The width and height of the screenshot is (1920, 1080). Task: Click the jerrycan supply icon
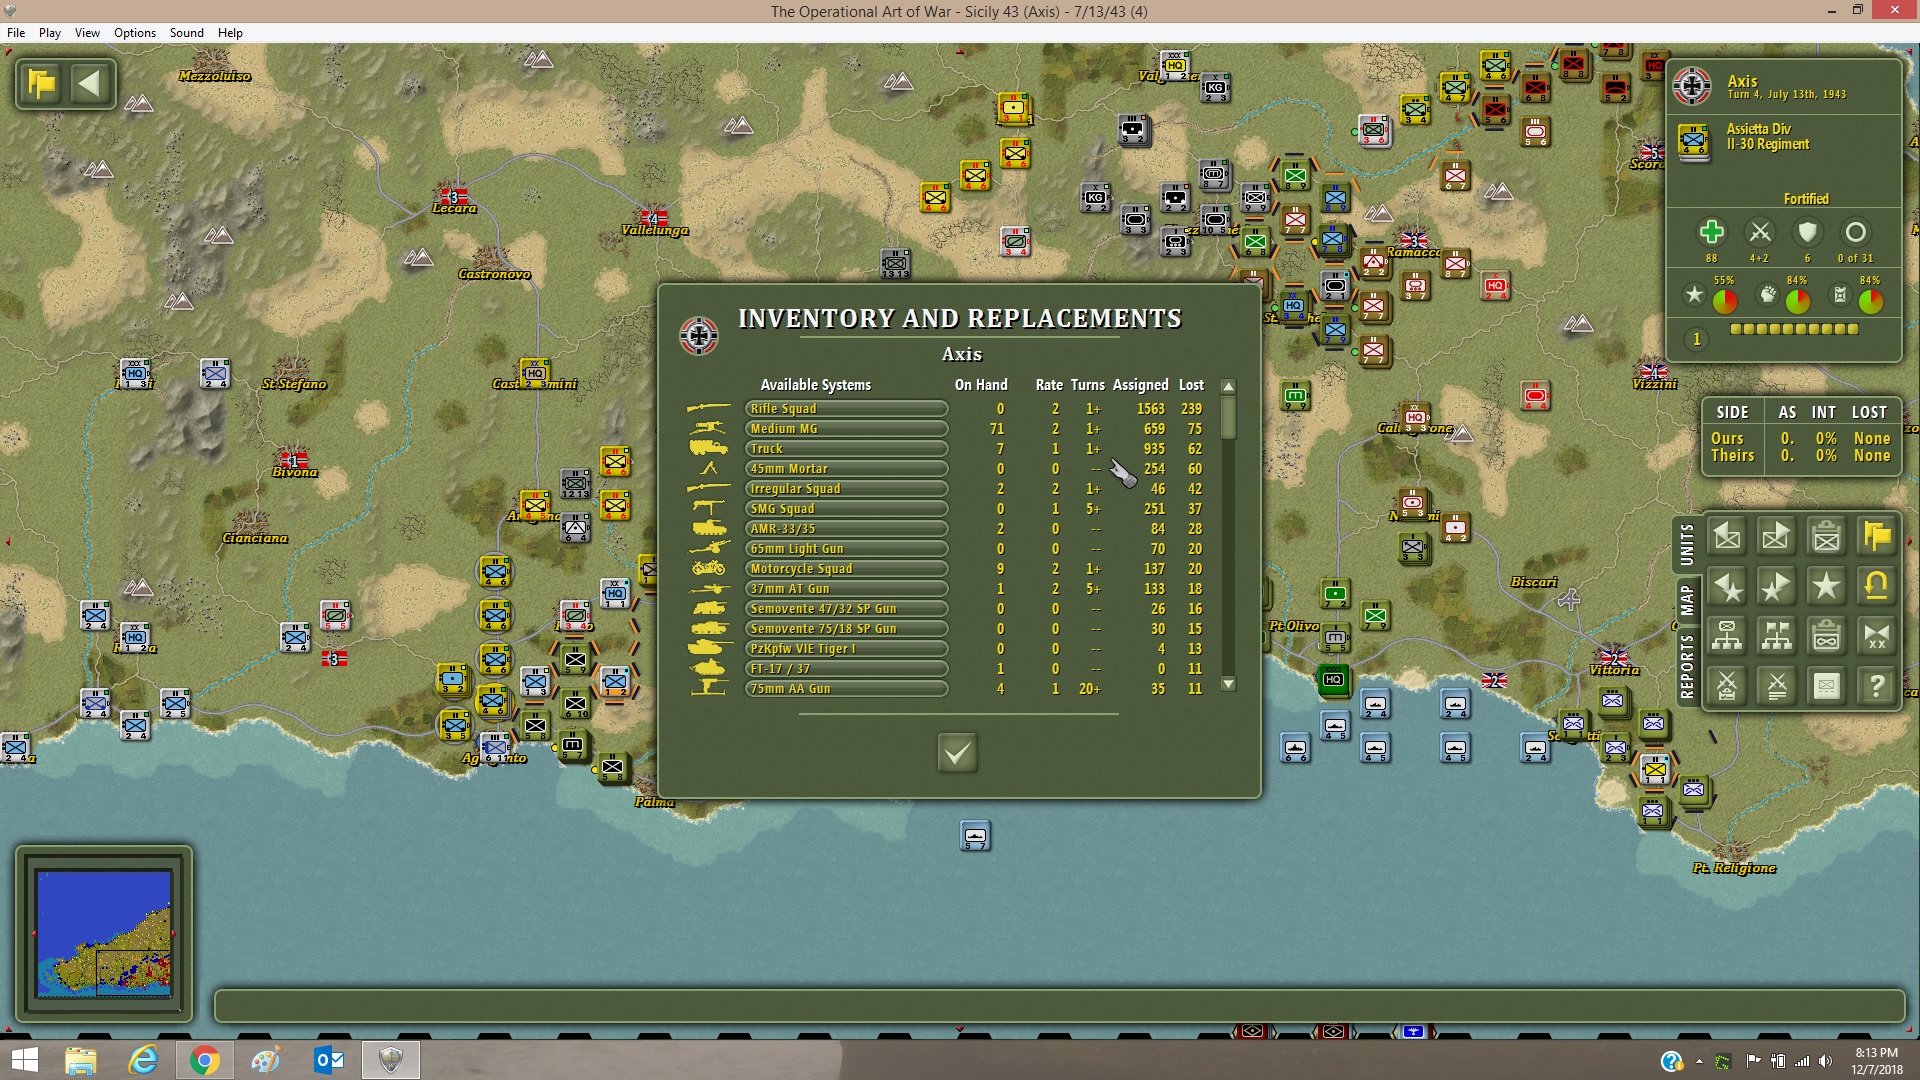point(1840,295)
